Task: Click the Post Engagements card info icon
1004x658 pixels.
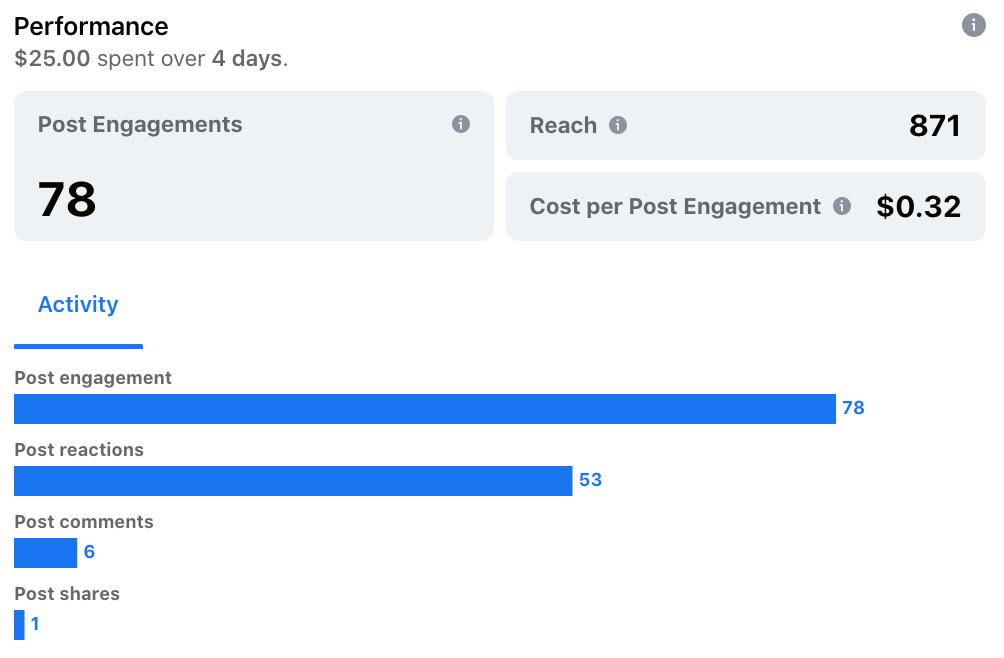Action: [461, 124]
